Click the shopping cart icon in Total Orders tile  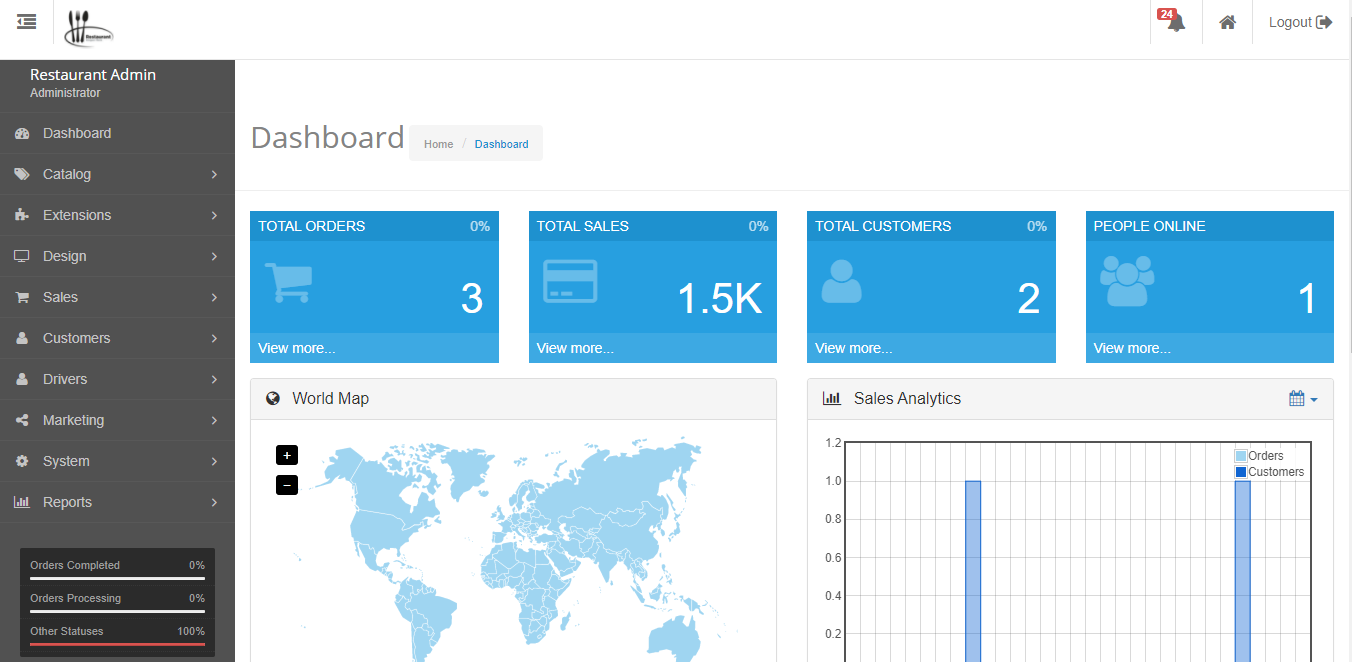(x=288, y=282)
